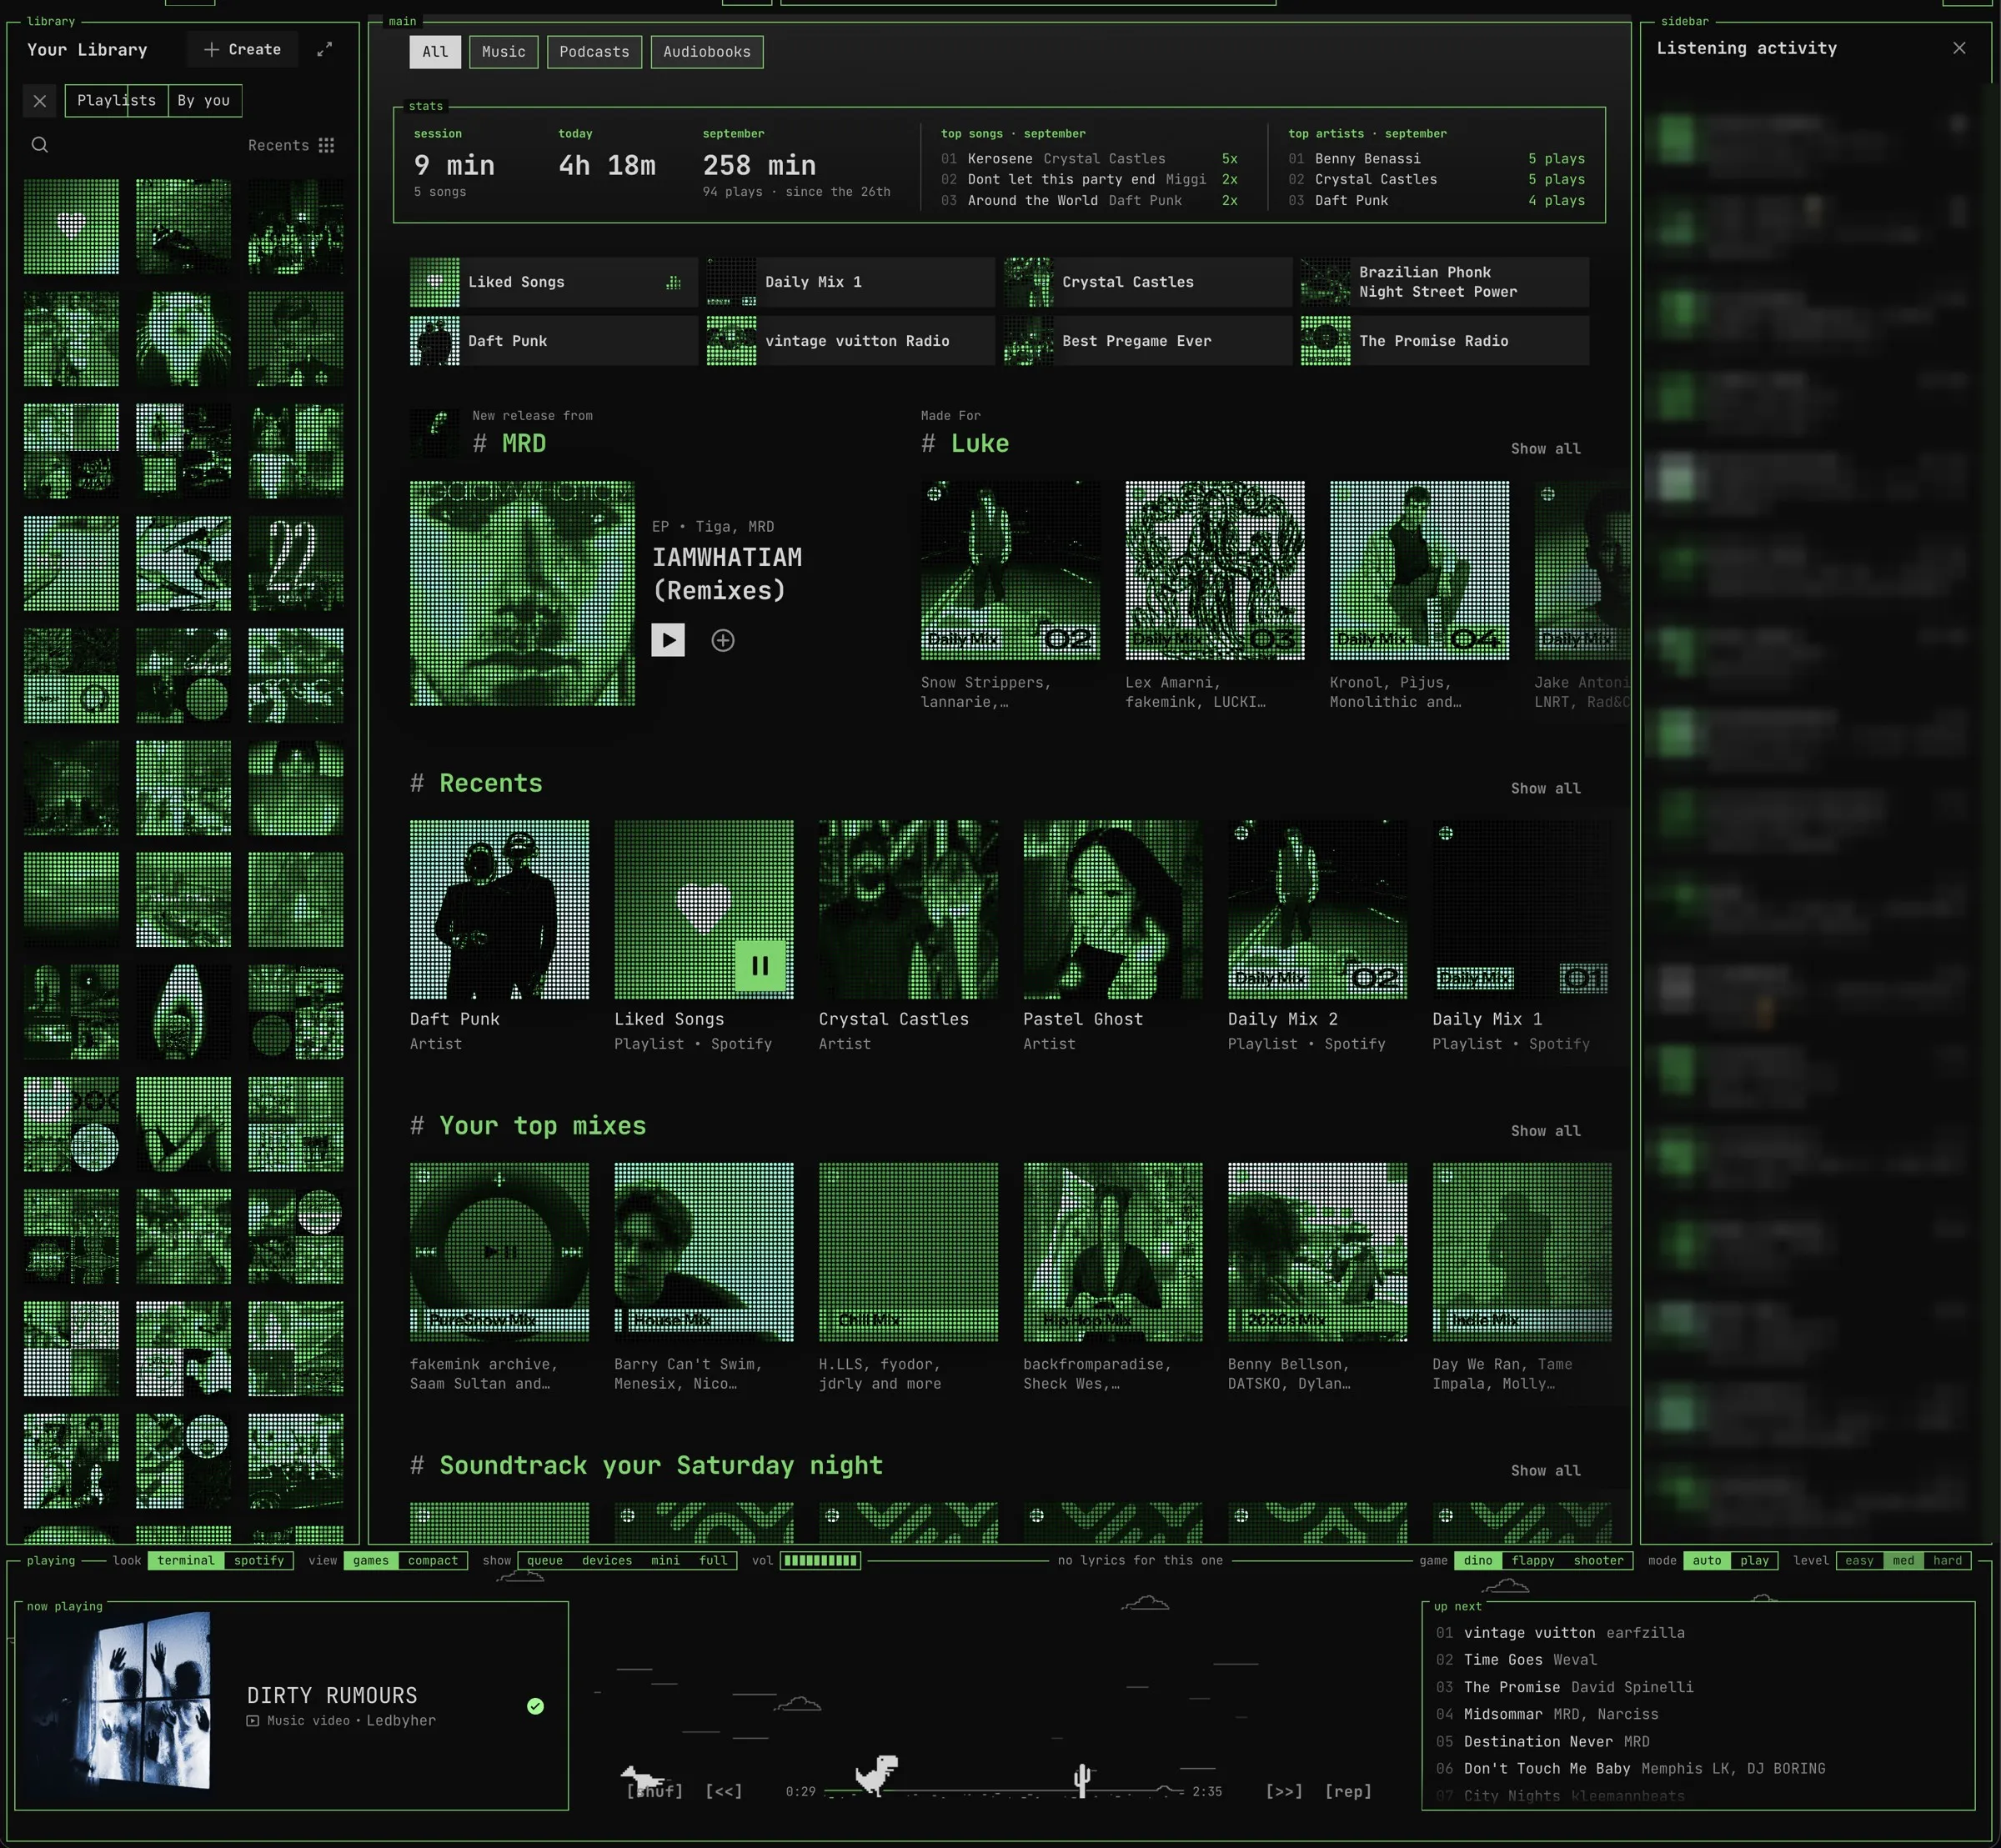Show the devices panel
This screenshot has height=1848, width=2001.
607,1560
